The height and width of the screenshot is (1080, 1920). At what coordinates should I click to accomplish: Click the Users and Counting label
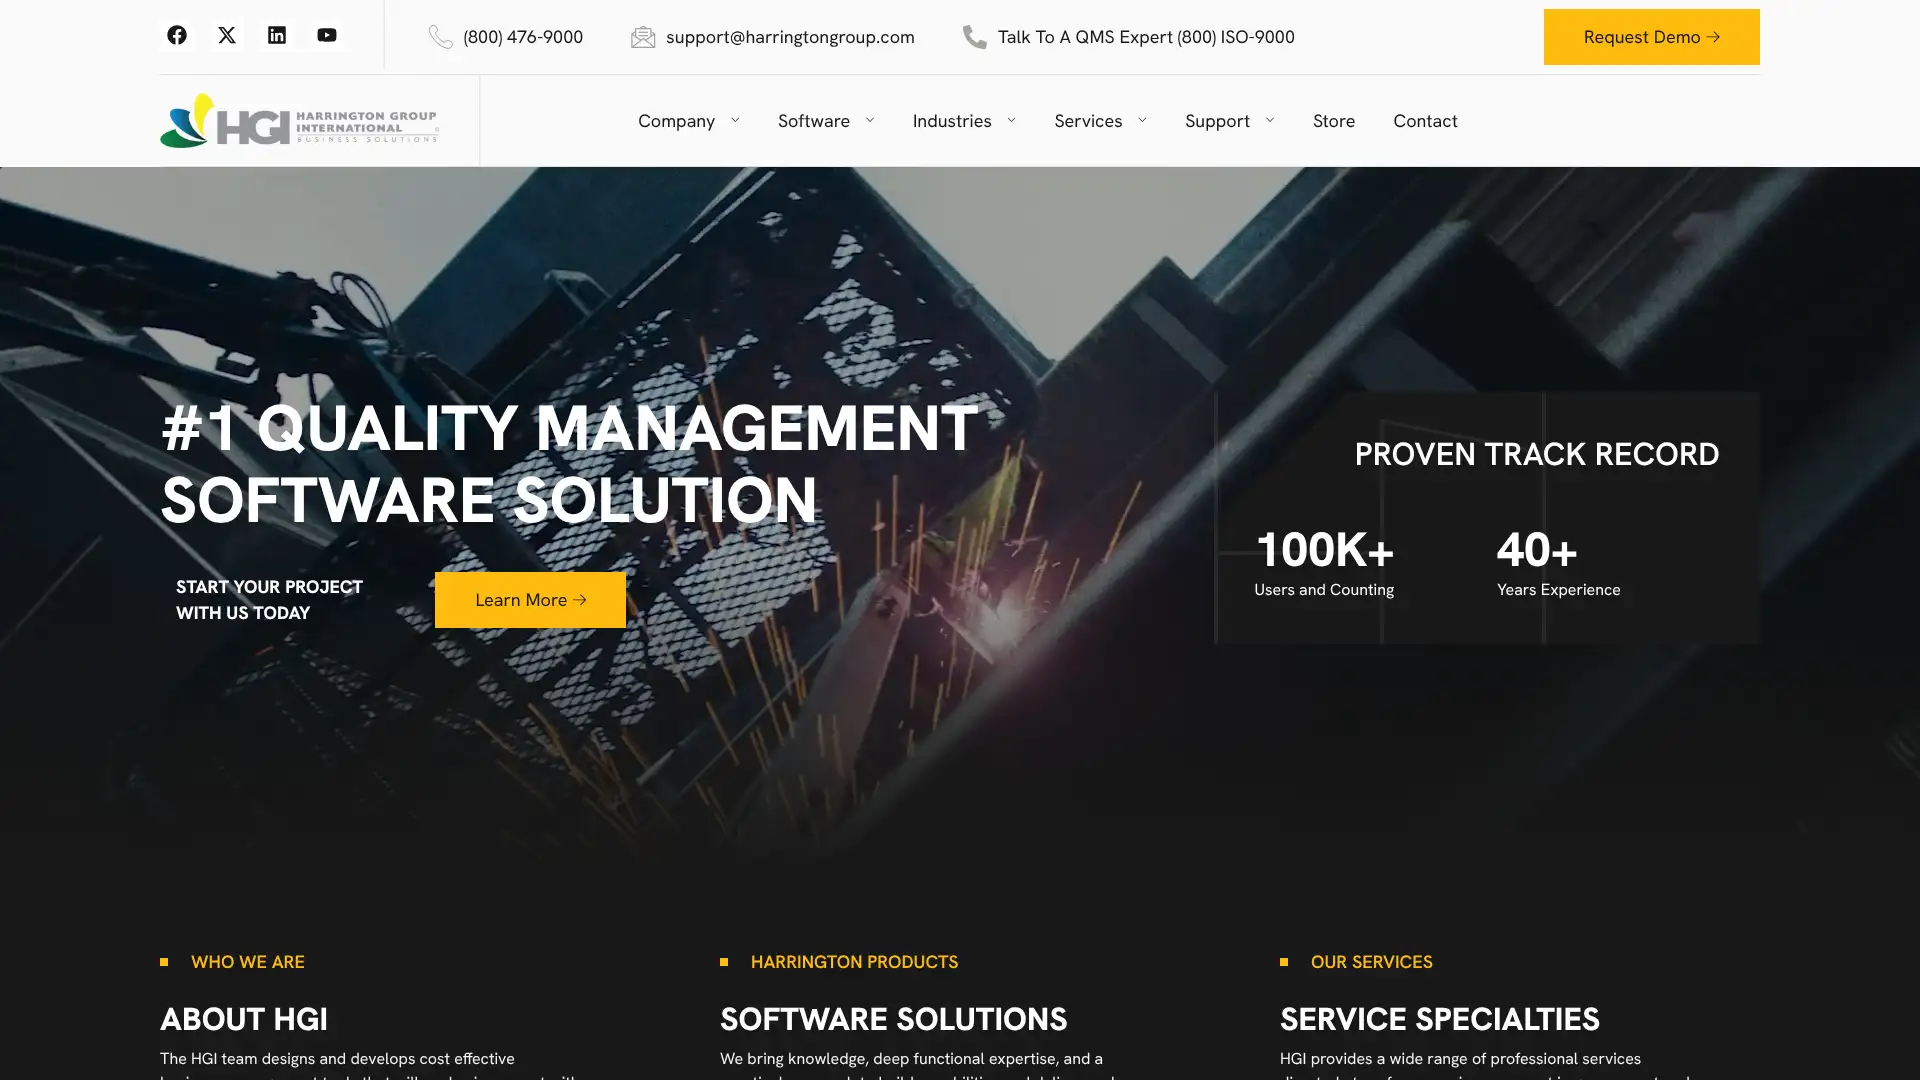pyautogui.click(x=1324, y=590)
